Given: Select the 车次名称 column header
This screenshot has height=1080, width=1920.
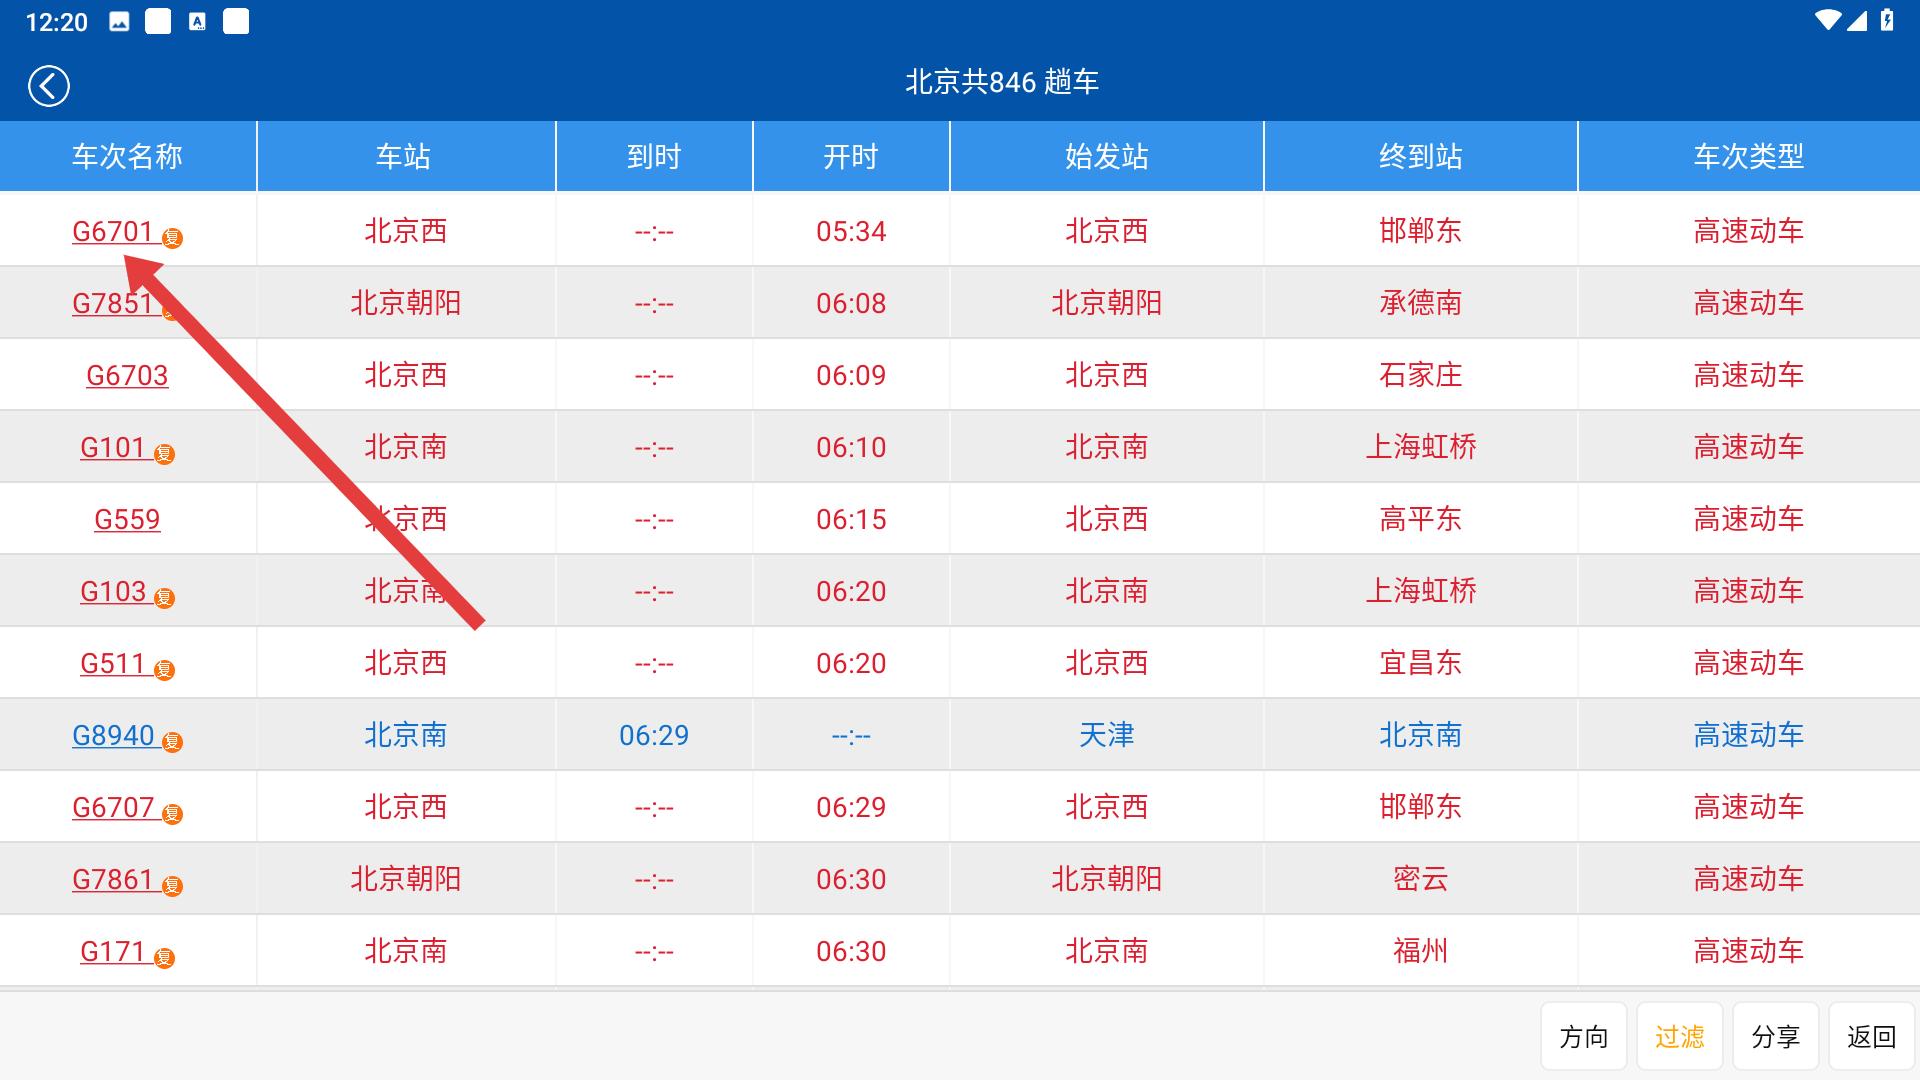Looking at the screenshot, I should (127, 156).
